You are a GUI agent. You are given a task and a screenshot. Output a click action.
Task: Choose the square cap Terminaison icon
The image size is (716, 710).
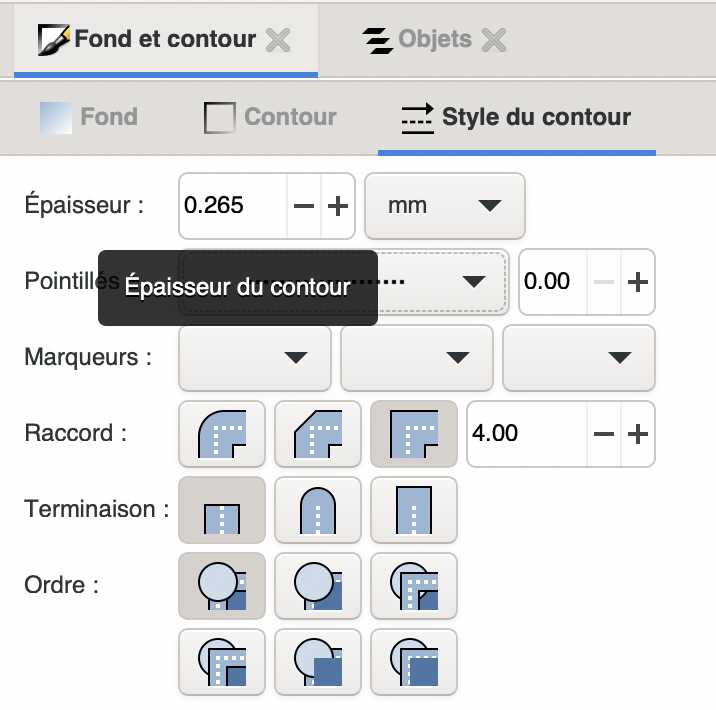414,510
